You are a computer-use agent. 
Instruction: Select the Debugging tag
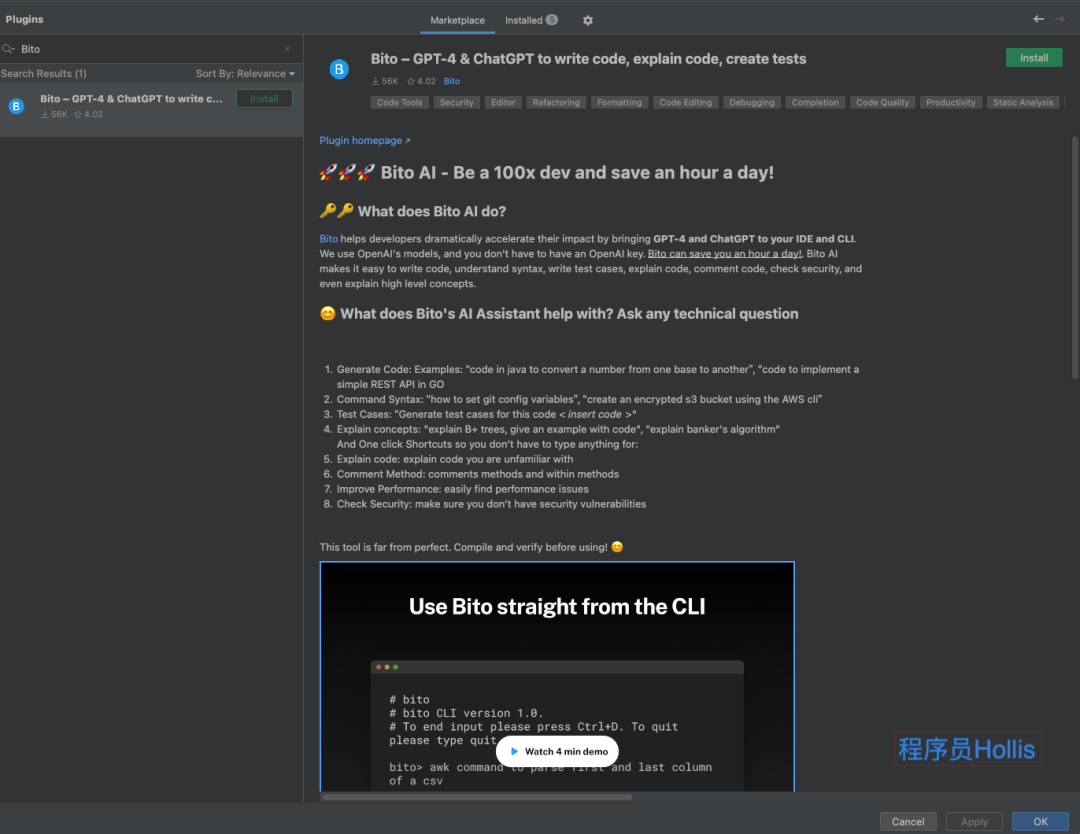click(751, 103)
